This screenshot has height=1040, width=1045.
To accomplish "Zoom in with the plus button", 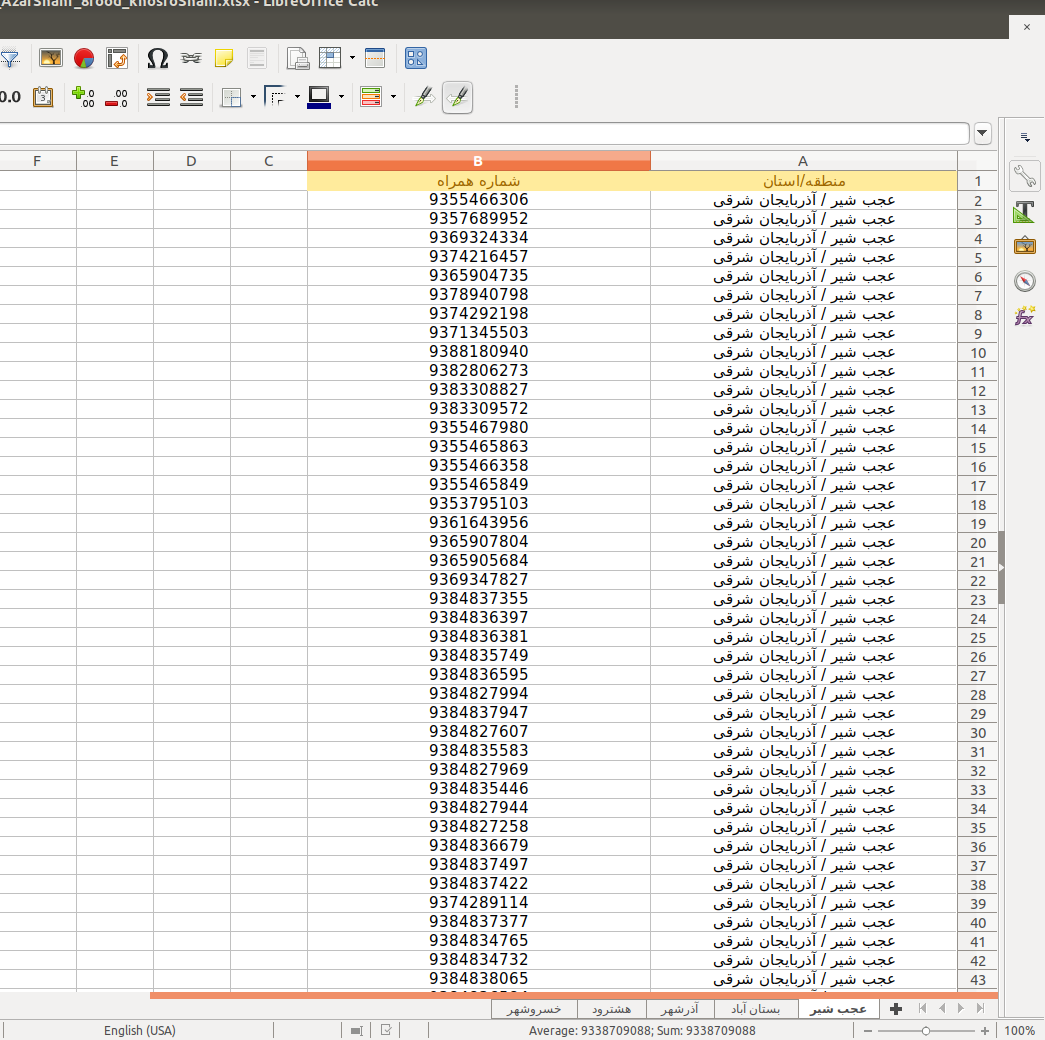I will coord(984,1031).
